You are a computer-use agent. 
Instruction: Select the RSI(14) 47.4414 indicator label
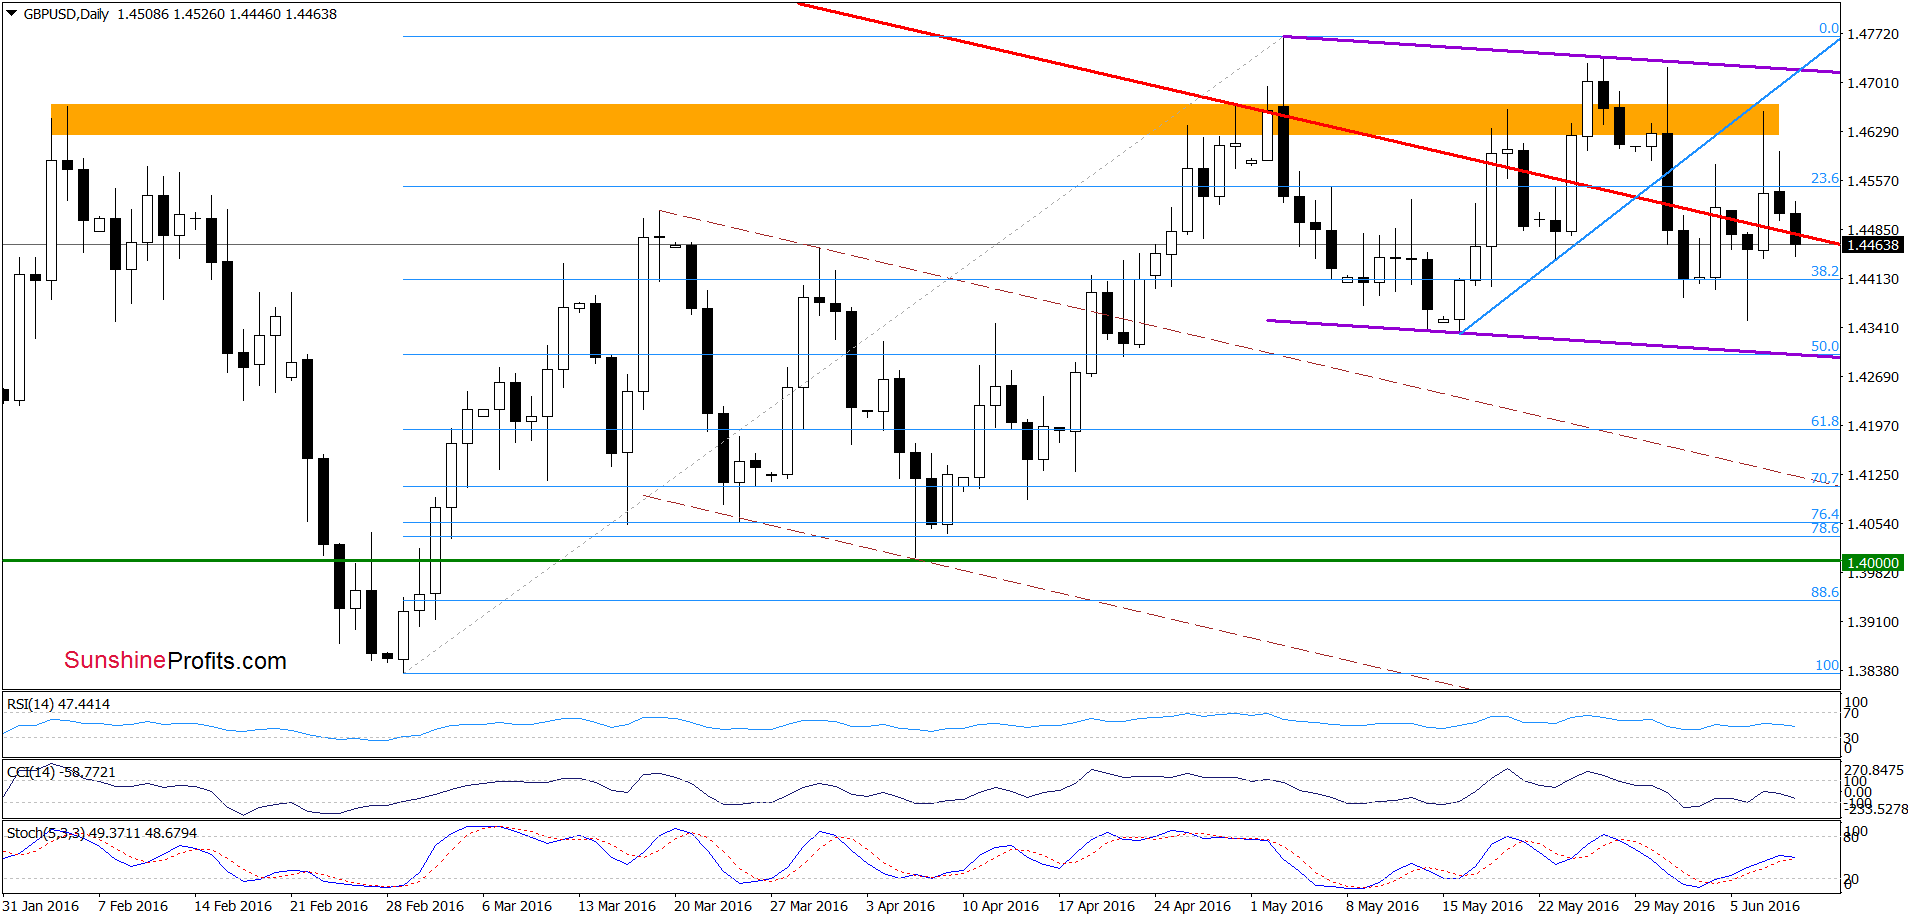tap(59, 704)
